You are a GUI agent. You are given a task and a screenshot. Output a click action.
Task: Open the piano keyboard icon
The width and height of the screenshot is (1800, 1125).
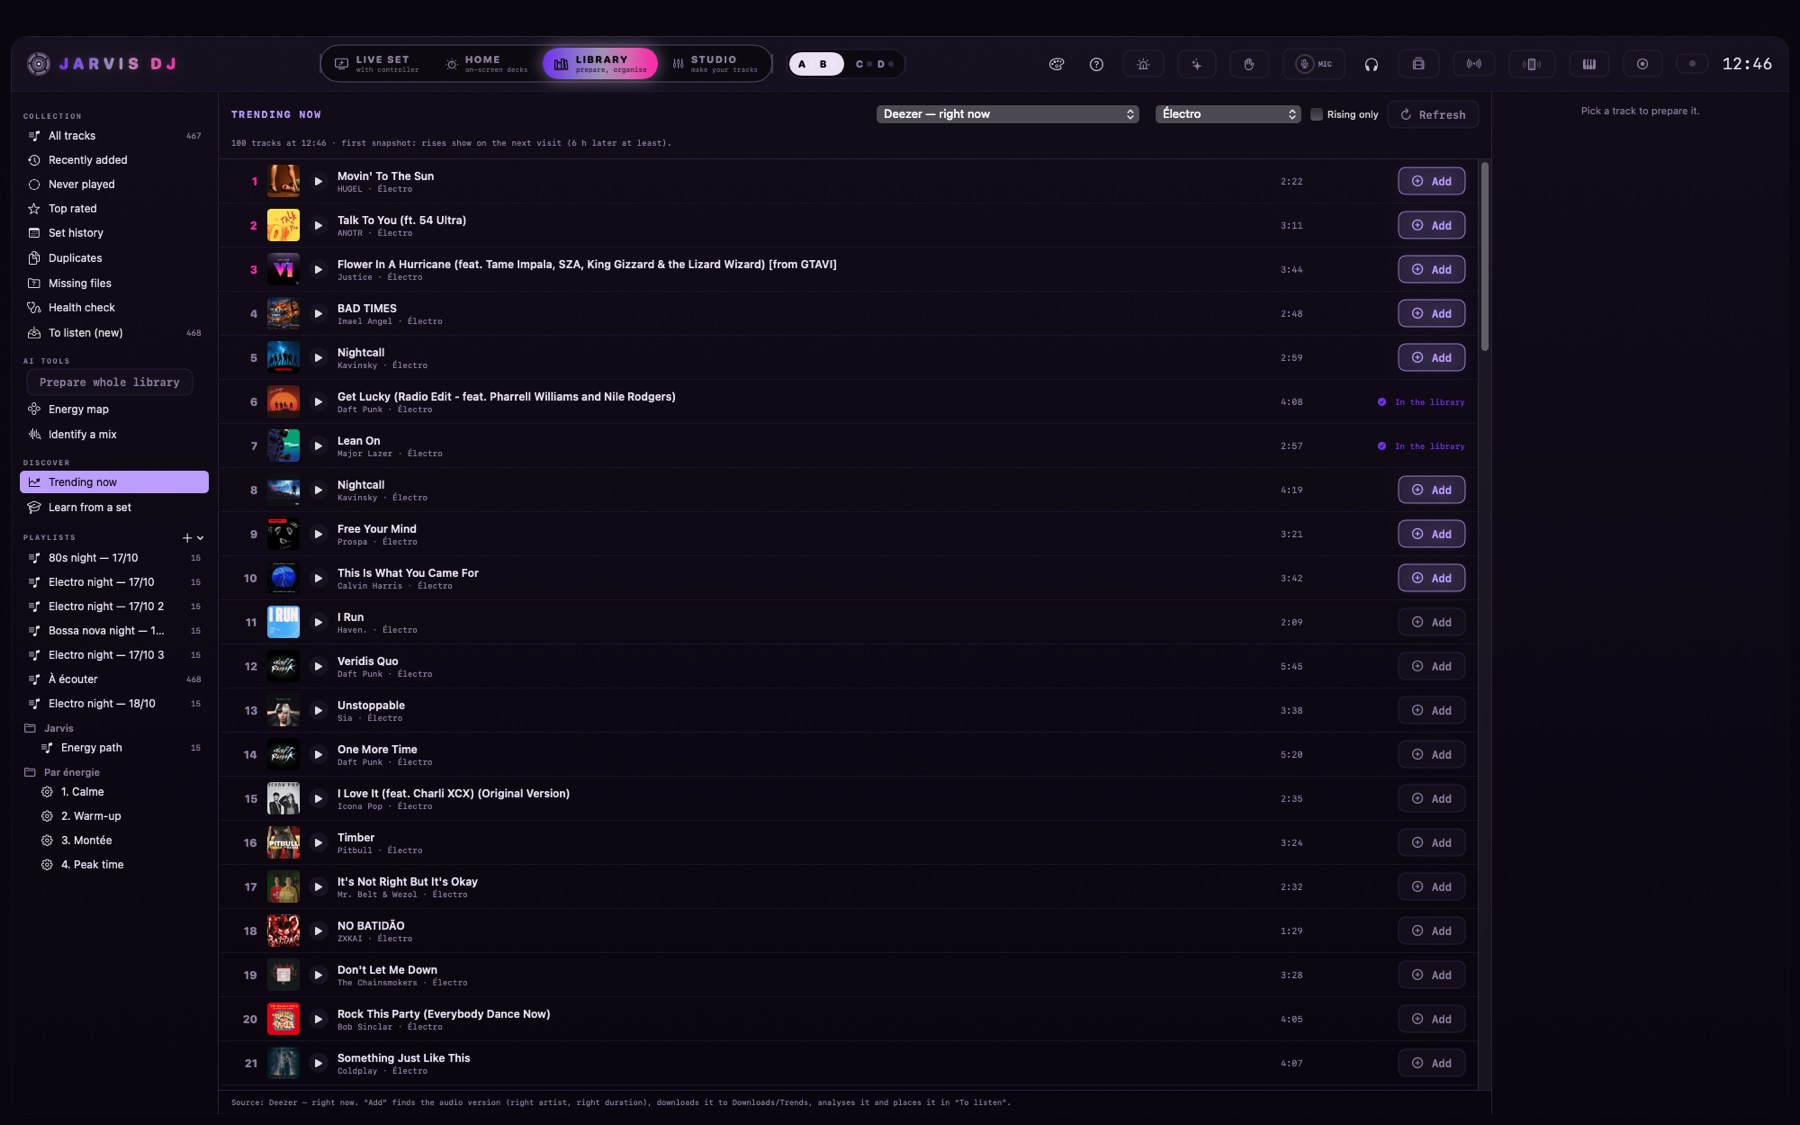(x=1588, y=64)
